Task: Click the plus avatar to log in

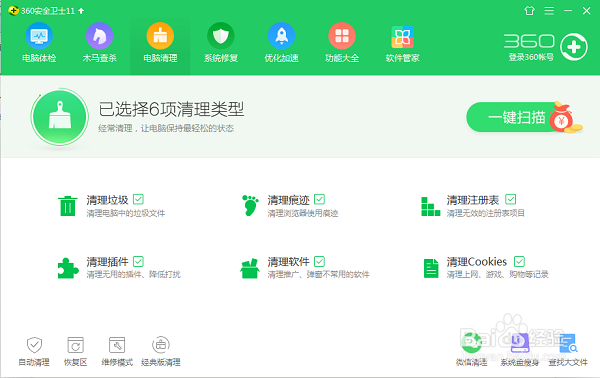Action: click(x=574, y=47)
